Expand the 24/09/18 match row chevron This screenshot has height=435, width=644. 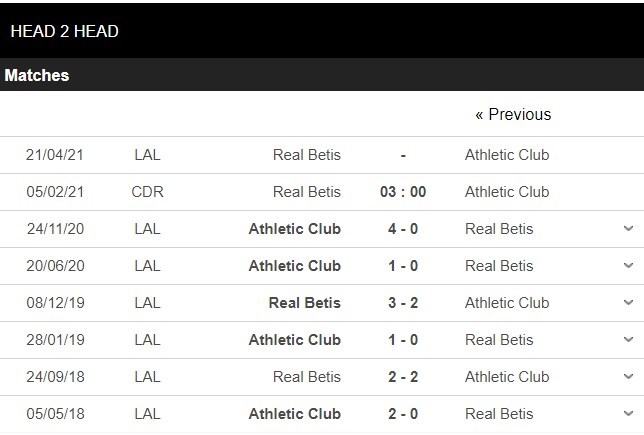coord(628,377)
